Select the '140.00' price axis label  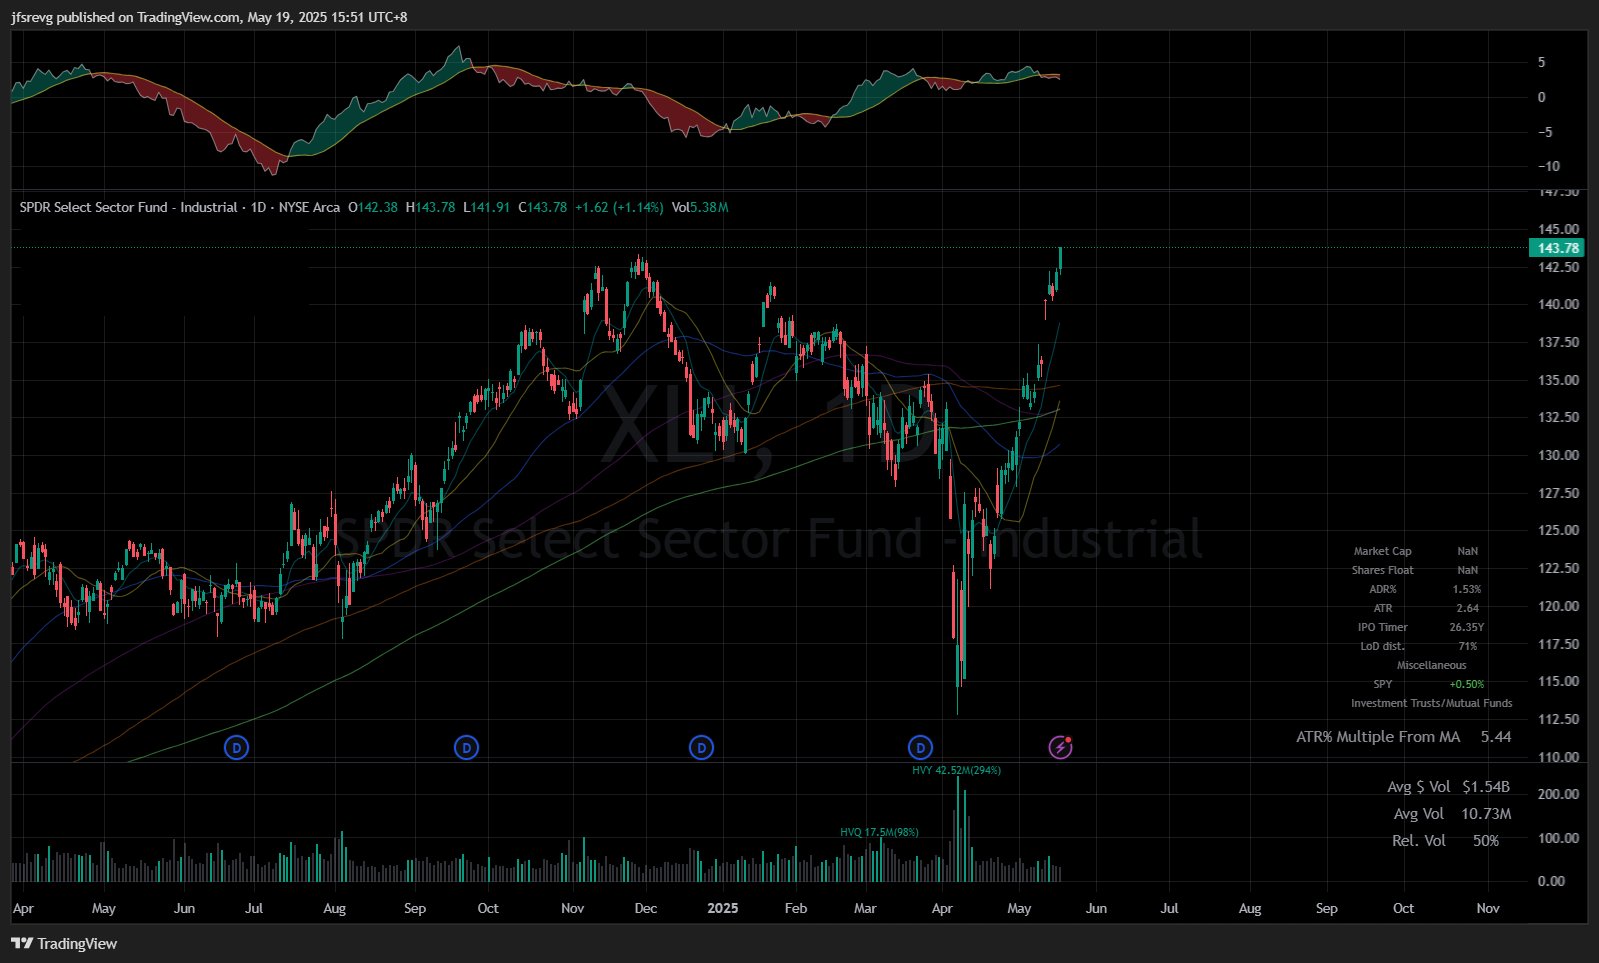pyautogui.click(x=1559, y=304)
